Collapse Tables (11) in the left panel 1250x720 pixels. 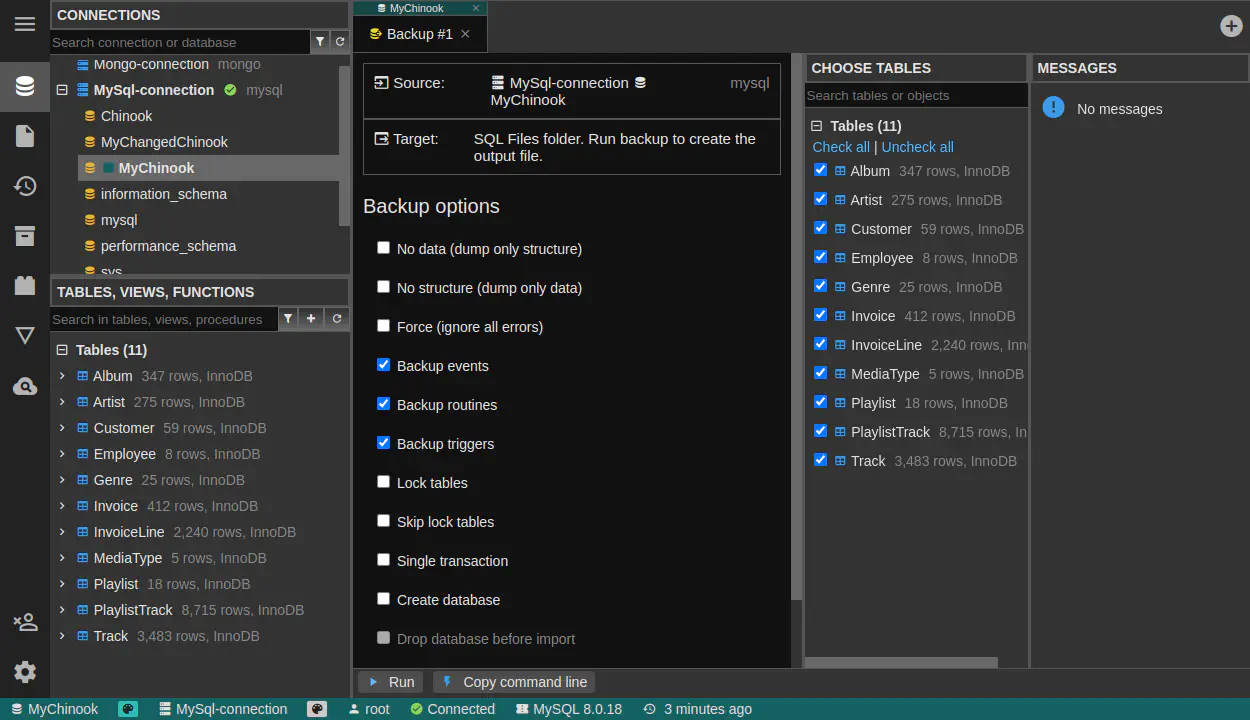click(62, 350)
